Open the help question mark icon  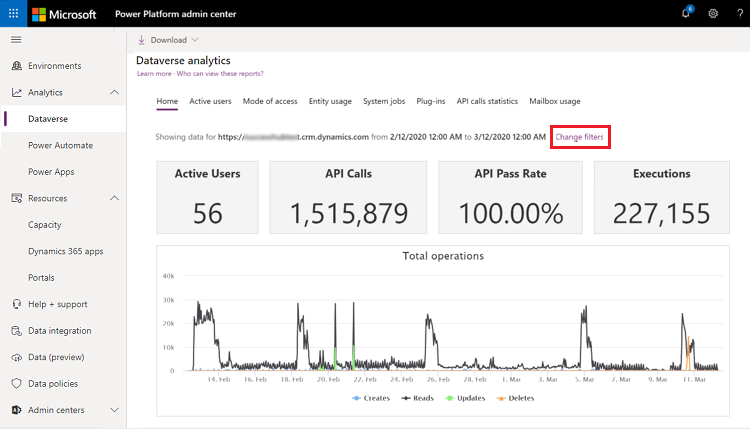[739, 13]
